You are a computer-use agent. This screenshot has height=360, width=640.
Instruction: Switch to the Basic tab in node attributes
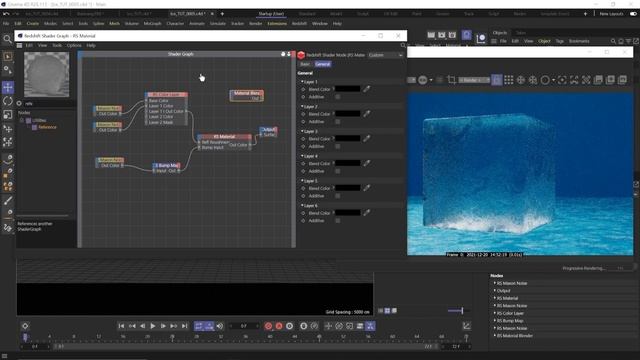[305, 64]
